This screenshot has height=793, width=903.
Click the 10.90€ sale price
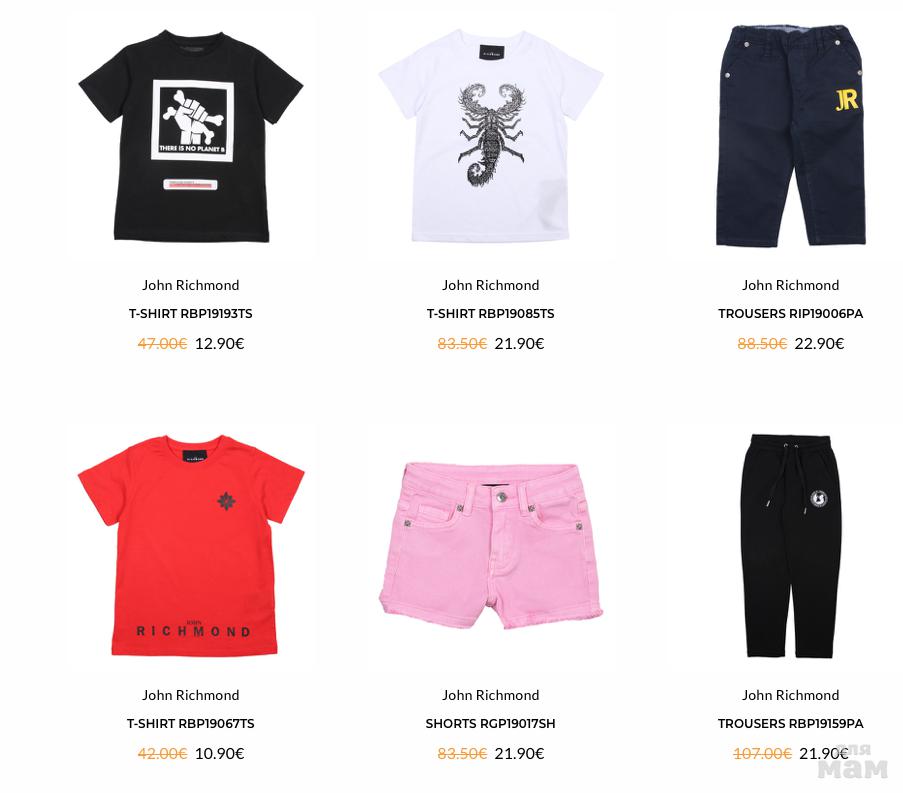tap(219, 754)
